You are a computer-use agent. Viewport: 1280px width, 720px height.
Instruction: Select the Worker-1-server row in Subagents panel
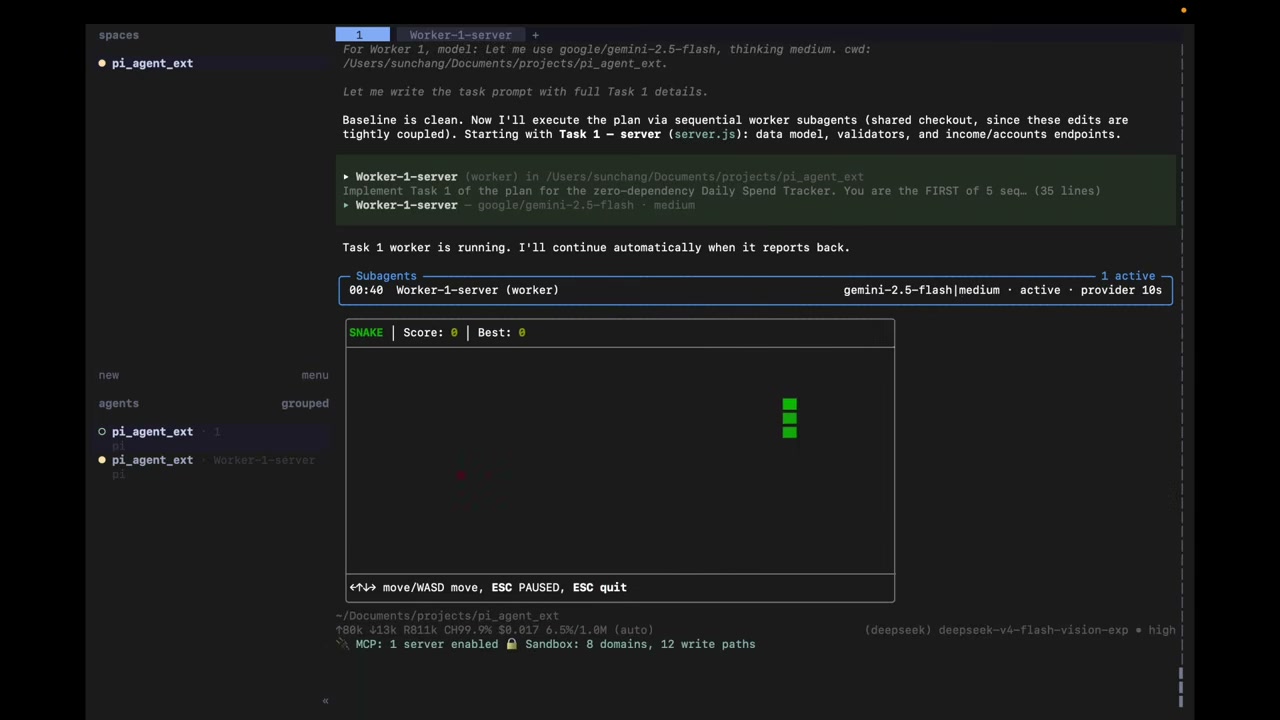pyautogui.click(x=755, y=290)
